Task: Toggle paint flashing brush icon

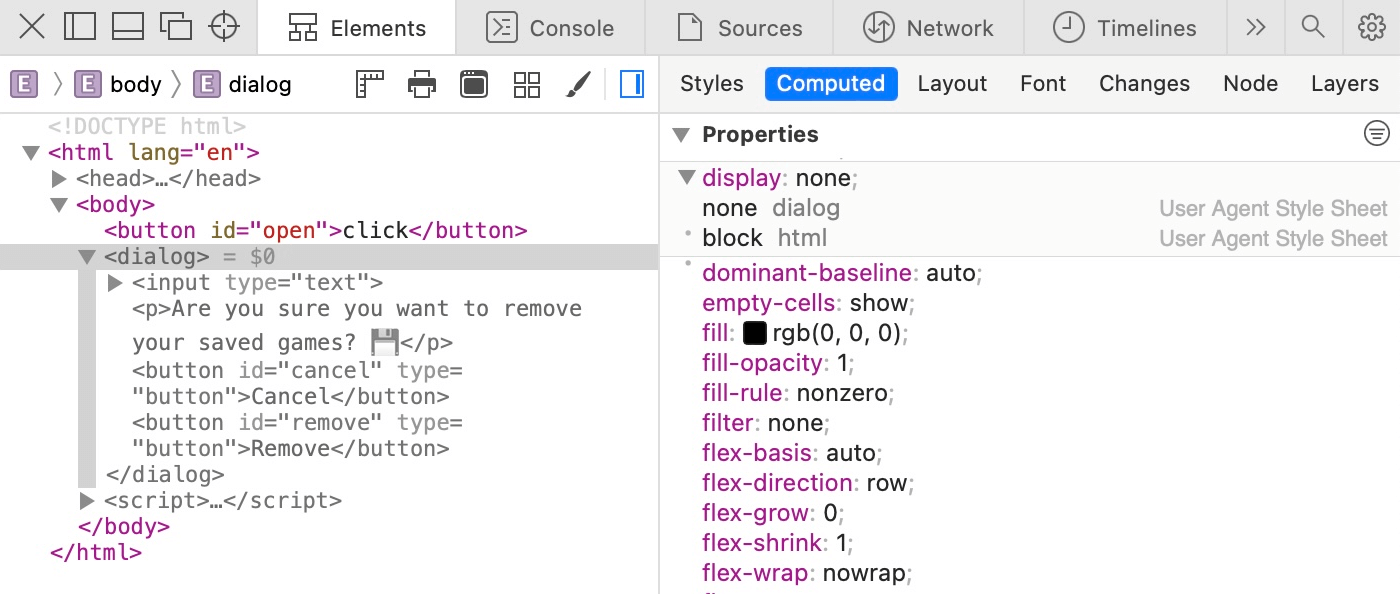Action: tap(578, 84)
